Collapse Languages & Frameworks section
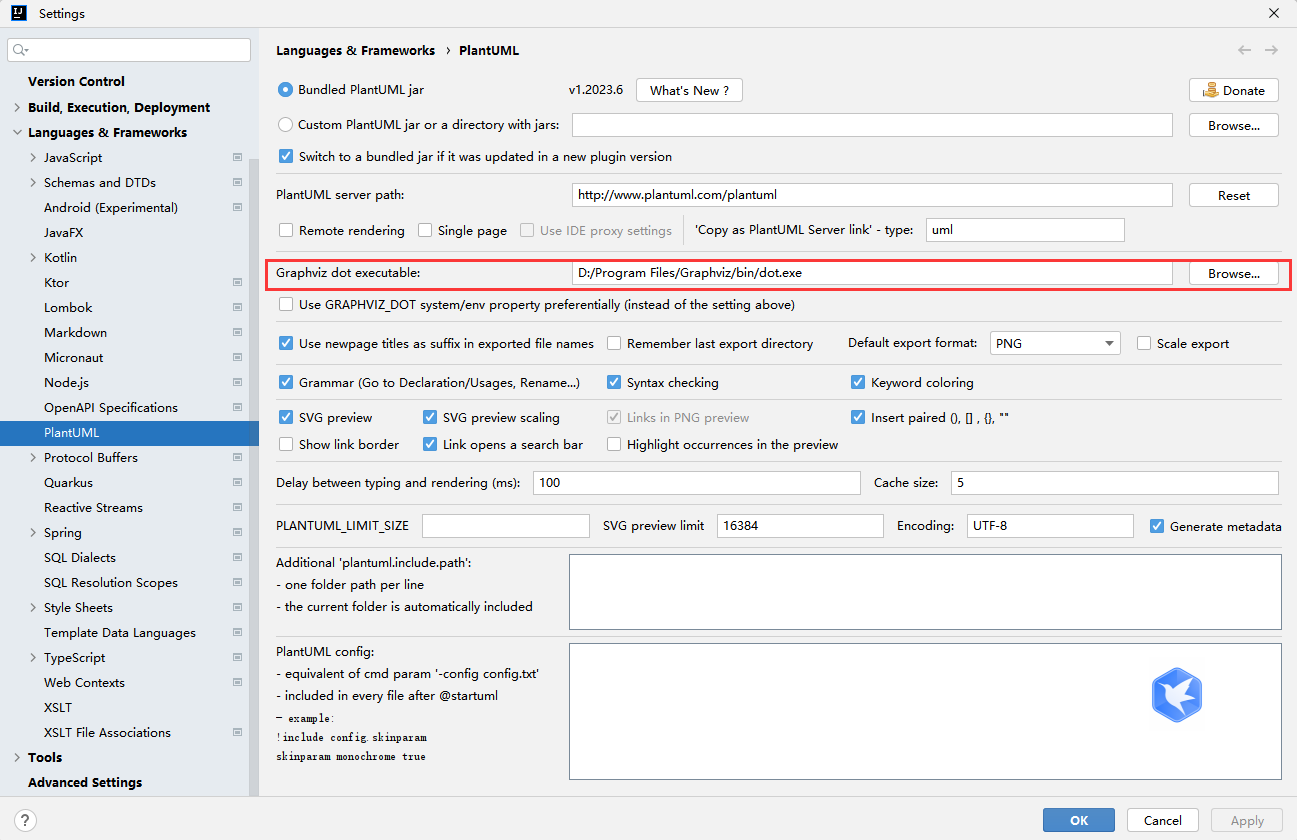The image size is (1297, 840). coord(17,133)
